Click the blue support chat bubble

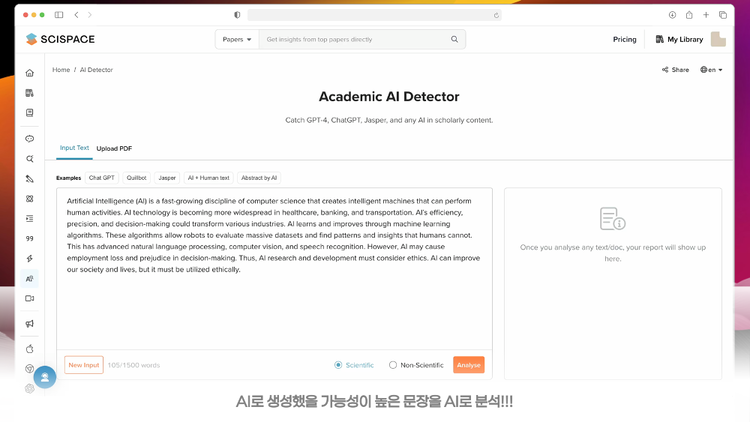coord(45,377)
